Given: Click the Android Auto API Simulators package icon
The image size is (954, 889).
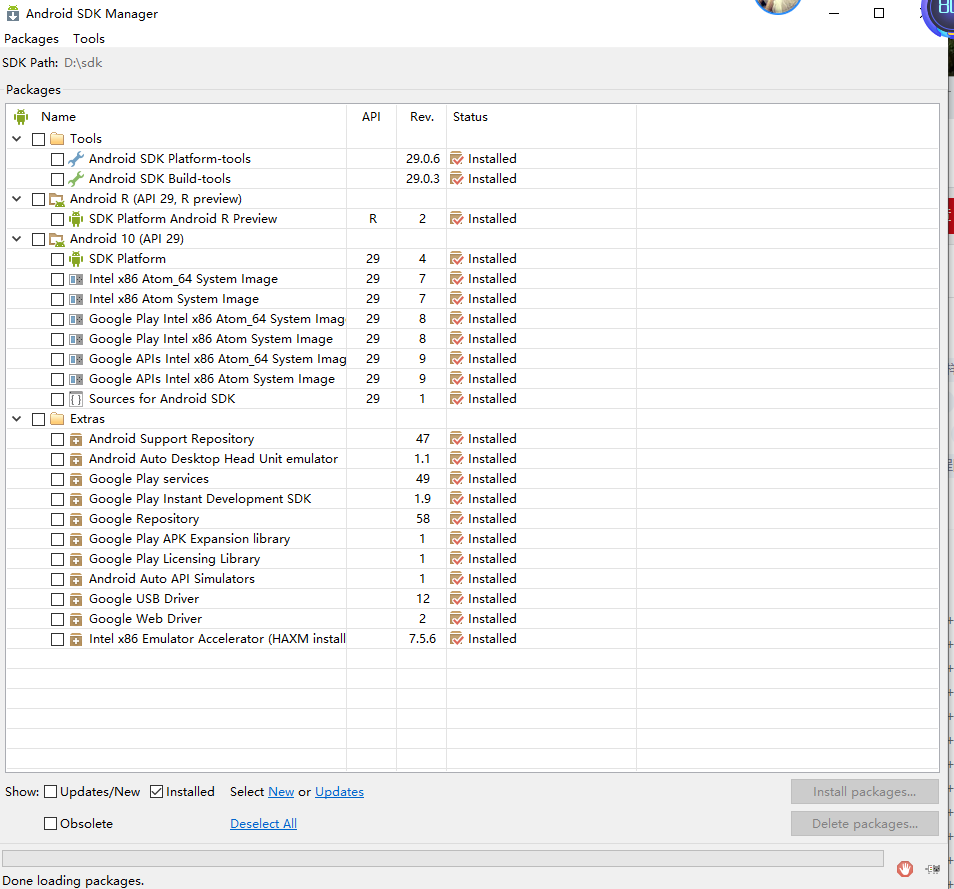Looking at the screenshot, I should pyautogui.click(x=76, y=580).
